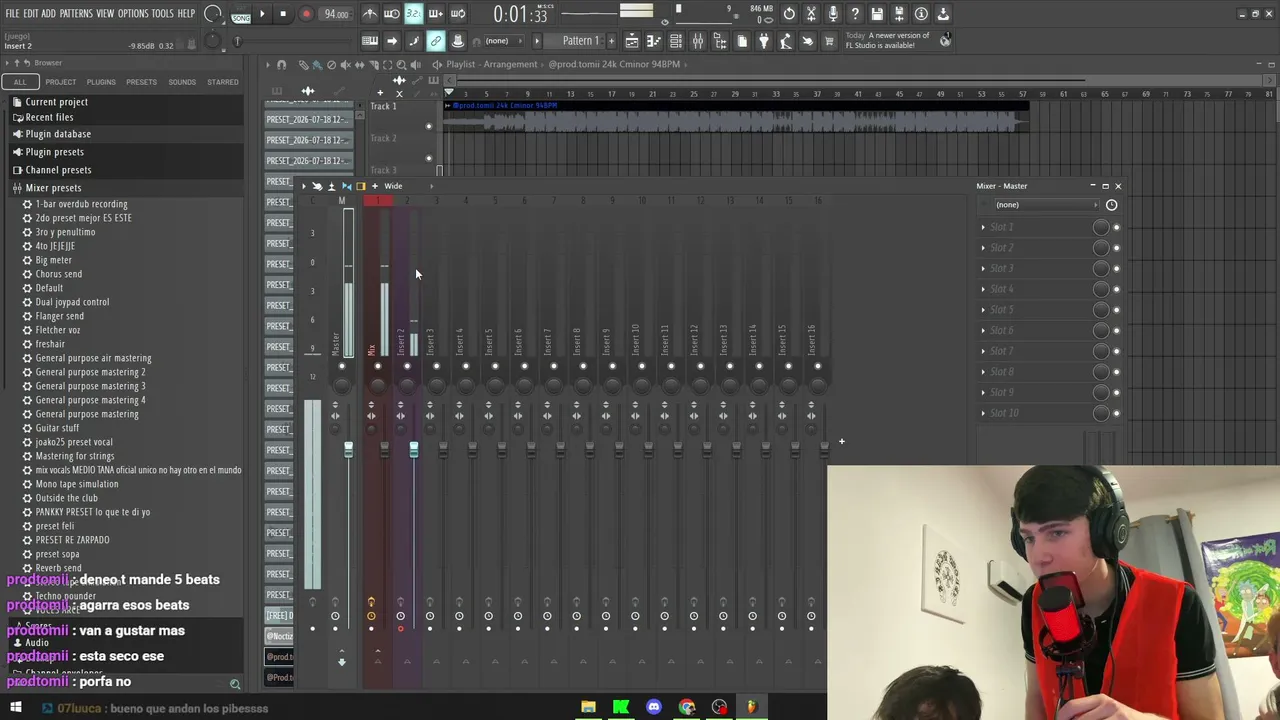This screenshot has height=720, width=1280.
Task: Open the Plugin picker plug icon
Action: pyautogui.click(x=764, y=41)
